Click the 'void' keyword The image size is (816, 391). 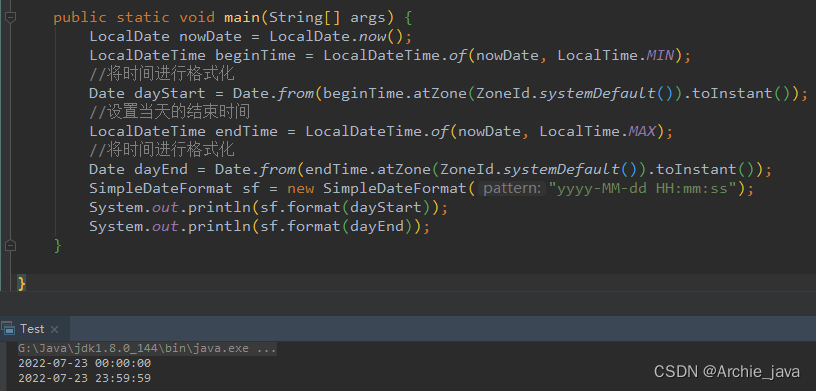coord(197,18)
